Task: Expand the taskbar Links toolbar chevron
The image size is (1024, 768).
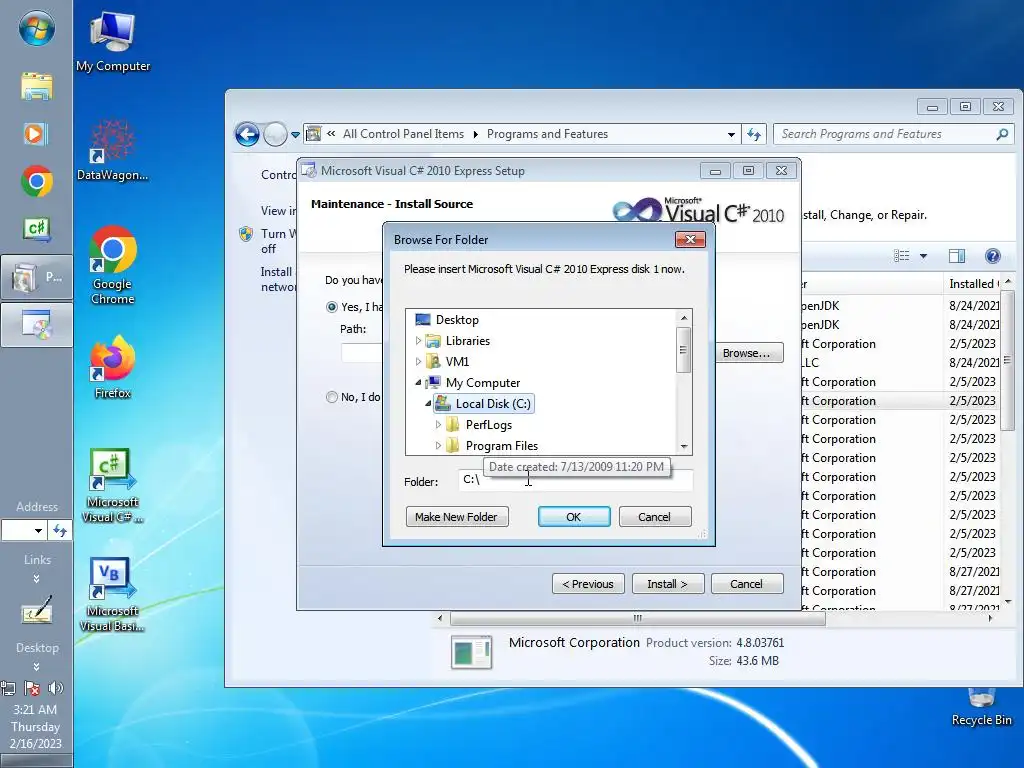Action: [x=36, y=579]
